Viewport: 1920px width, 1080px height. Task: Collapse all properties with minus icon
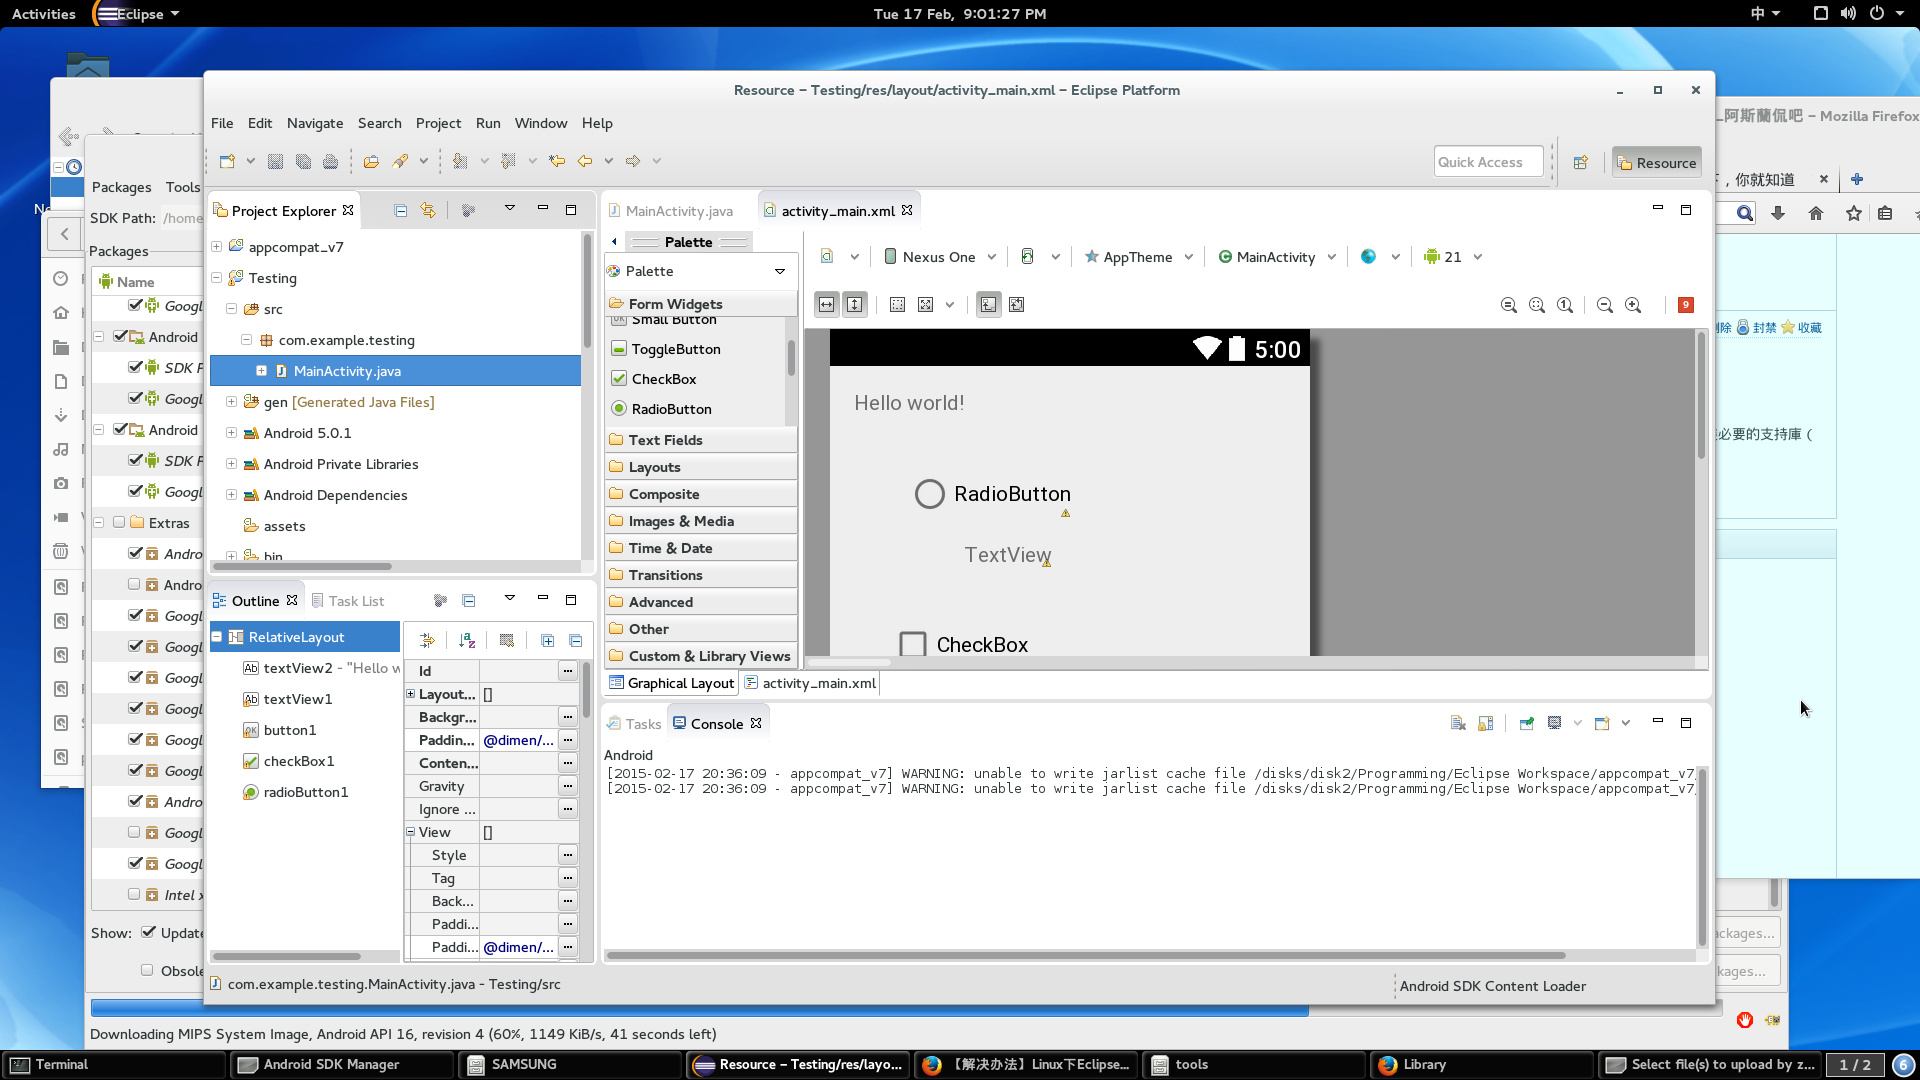[575, 640]
